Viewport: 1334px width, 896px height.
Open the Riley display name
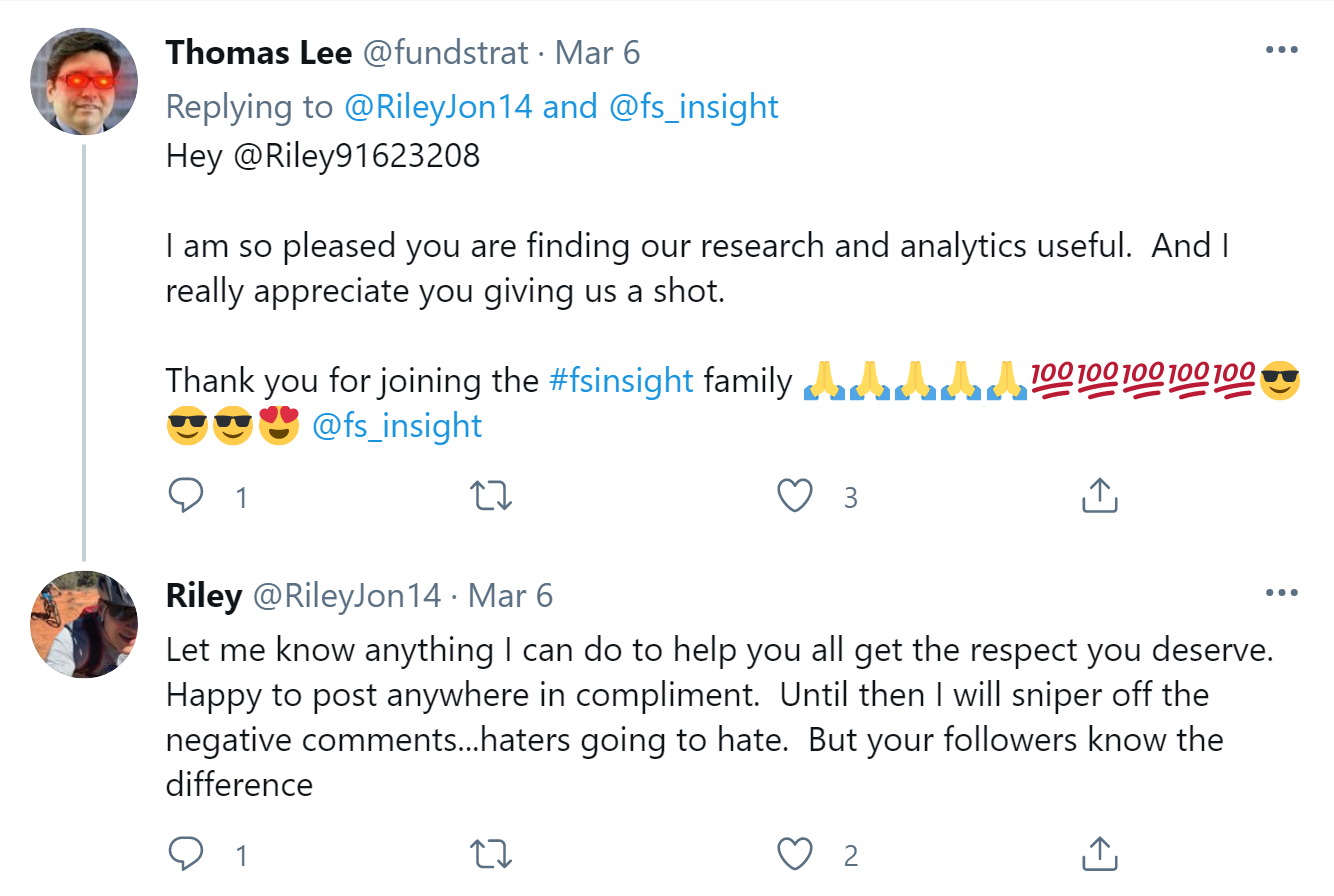[x=204, y=596]
